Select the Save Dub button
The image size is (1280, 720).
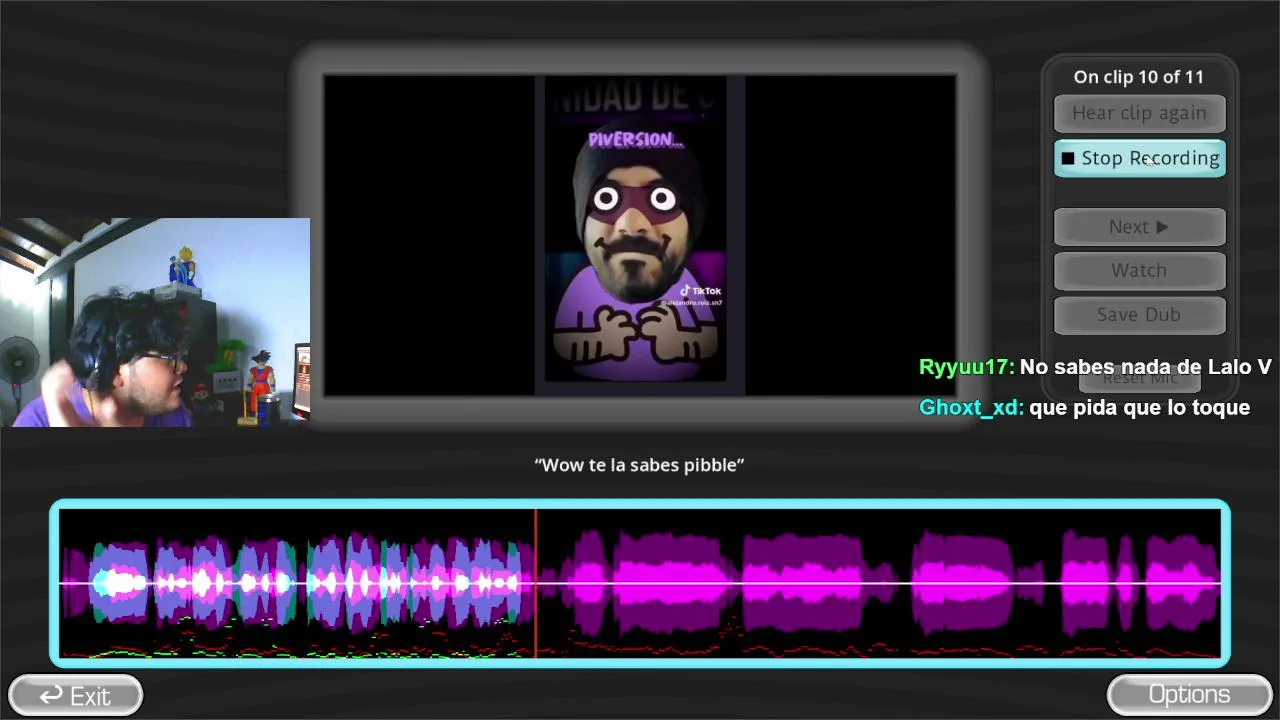click(x=1139, y=314)
